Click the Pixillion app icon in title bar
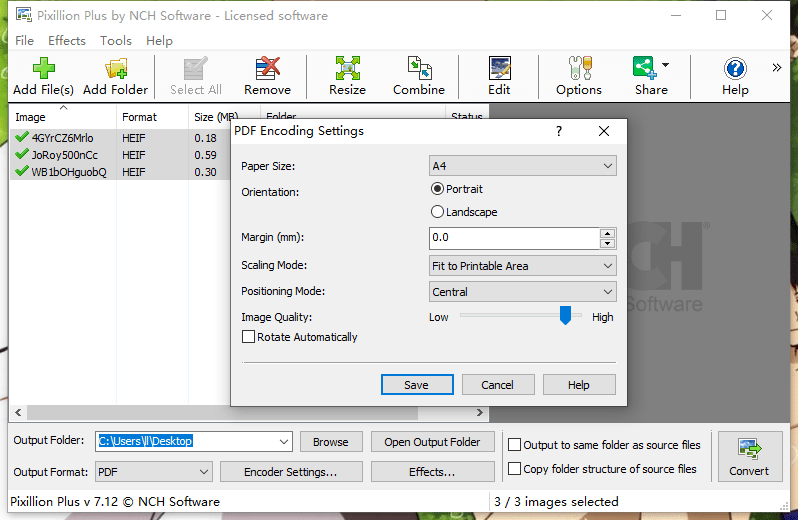Viewport: 798px width, 520px height. tap(23, 15)
